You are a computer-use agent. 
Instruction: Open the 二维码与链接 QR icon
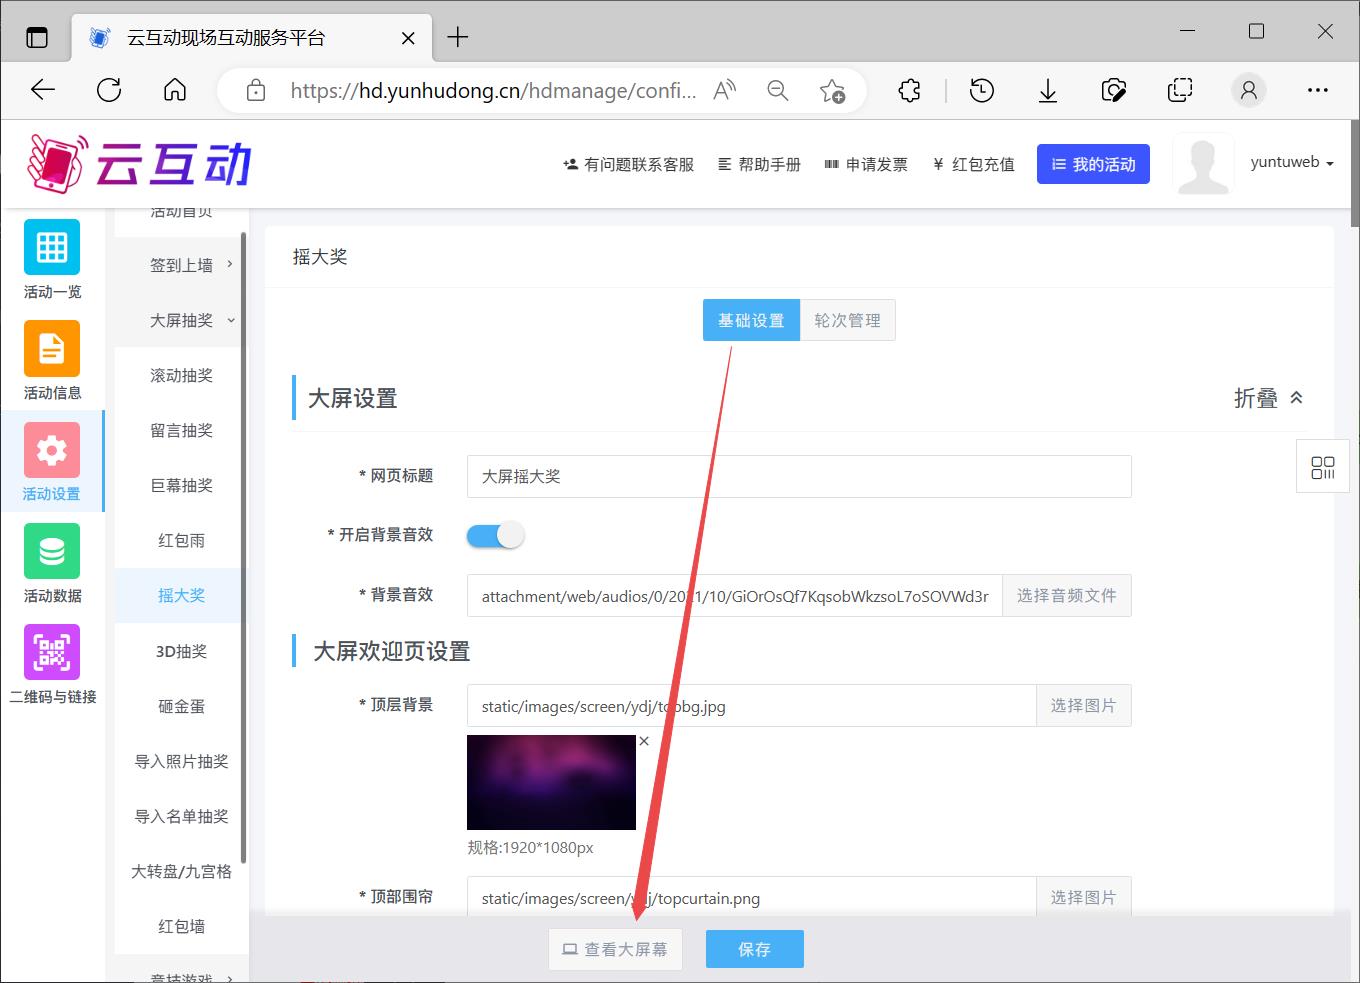point(52,652)
